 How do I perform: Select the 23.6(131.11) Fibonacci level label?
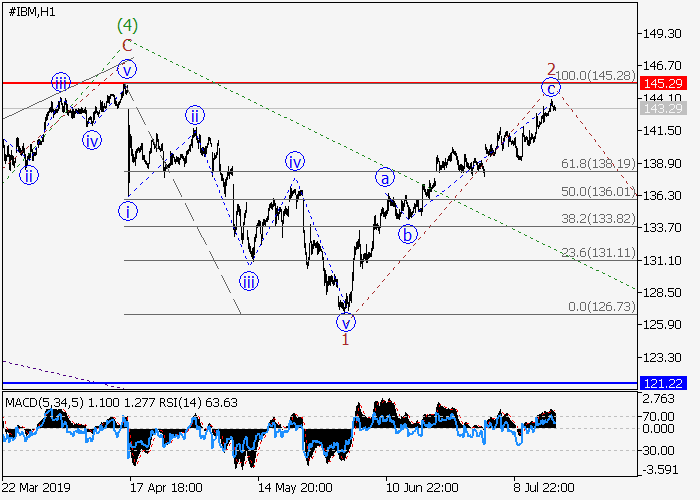pos(596,253)
